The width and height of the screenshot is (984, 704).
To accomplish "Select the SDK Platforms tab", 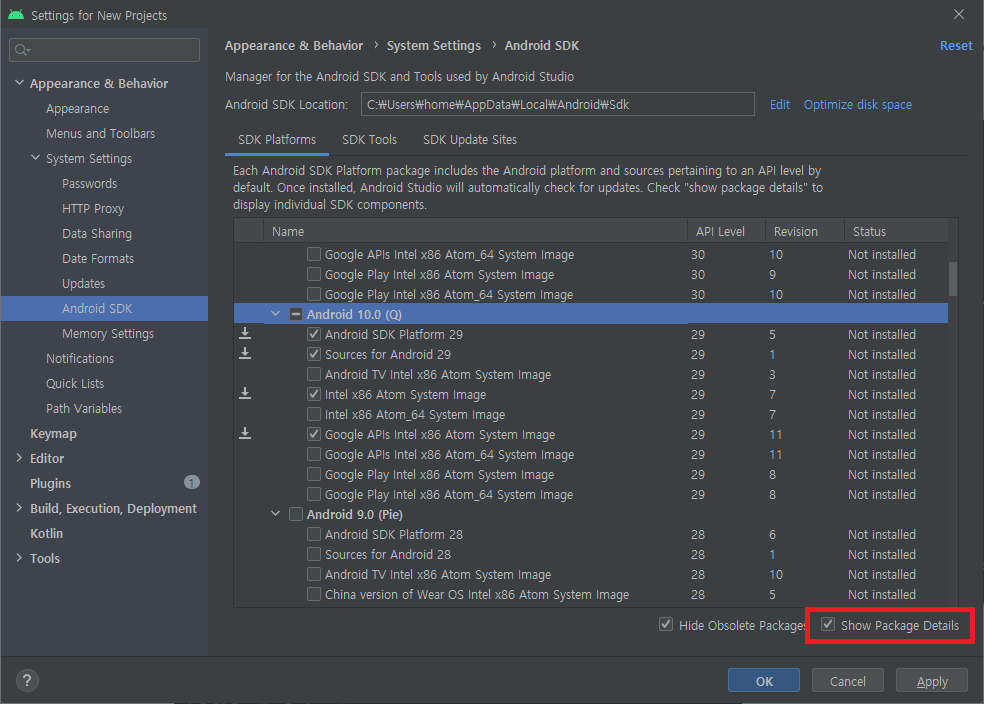I will click(x=277, y=140).
